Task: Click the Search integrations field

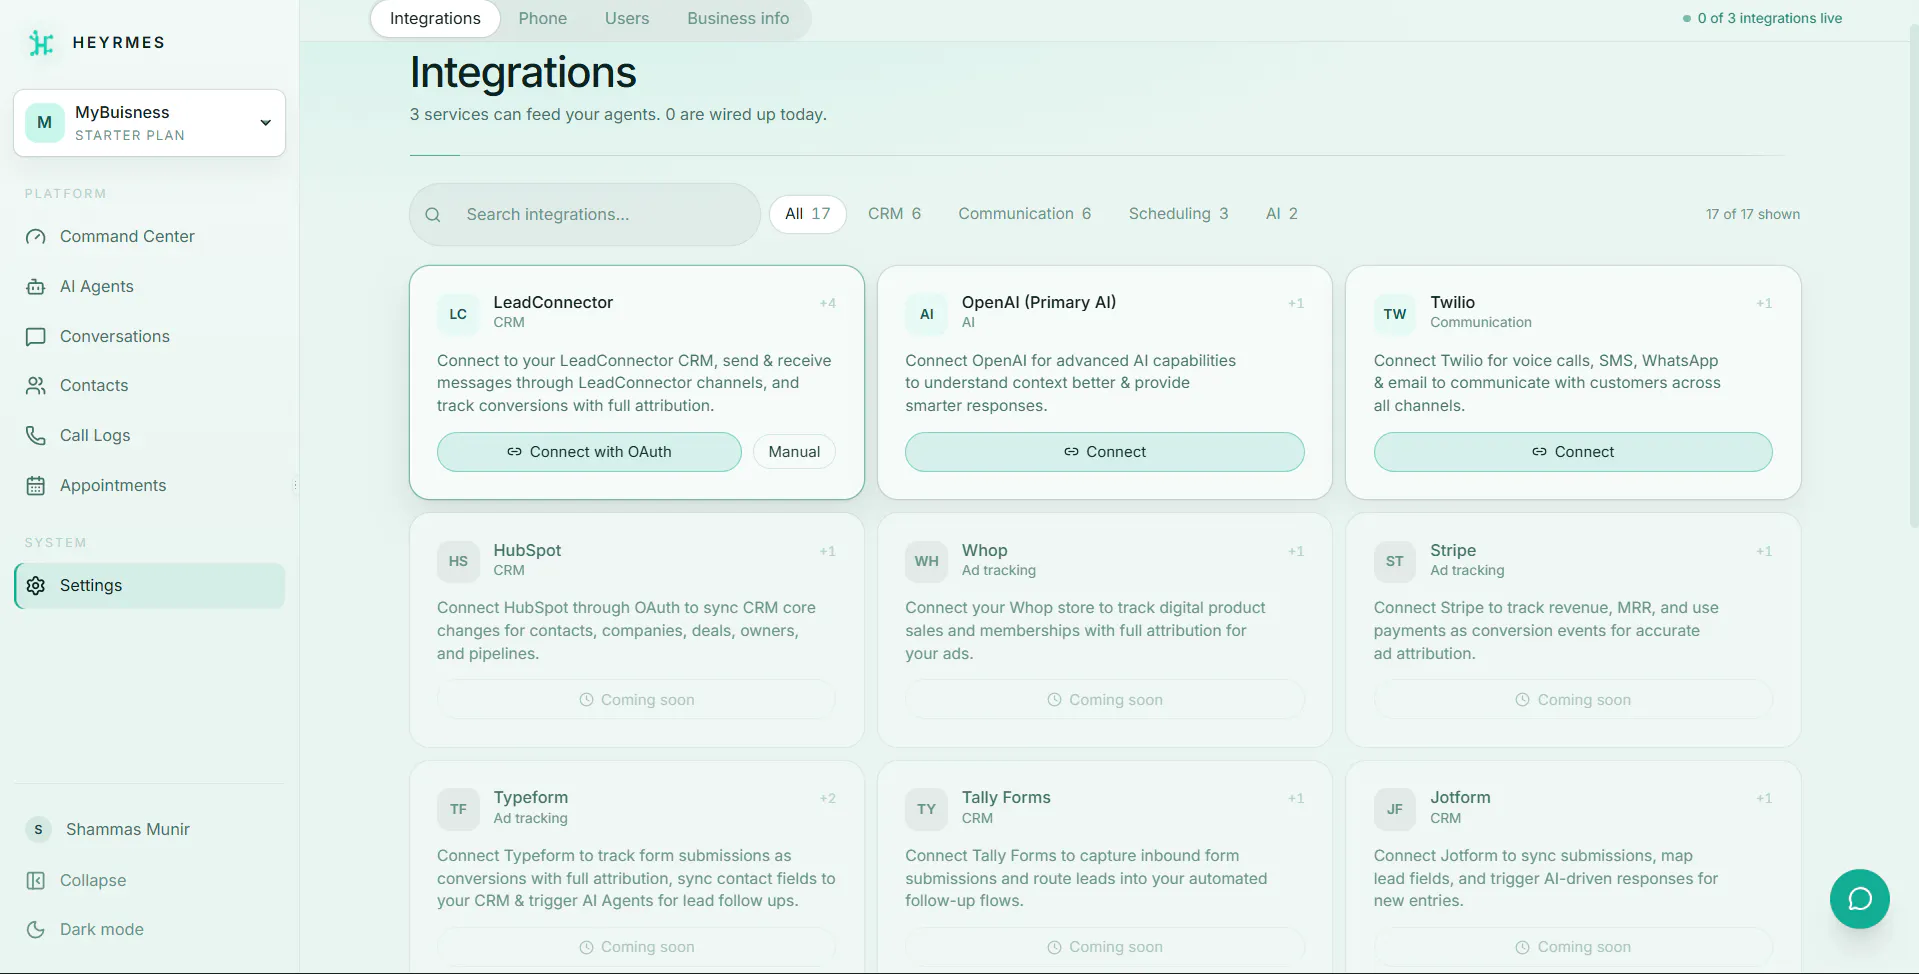Action: [585, 215]
